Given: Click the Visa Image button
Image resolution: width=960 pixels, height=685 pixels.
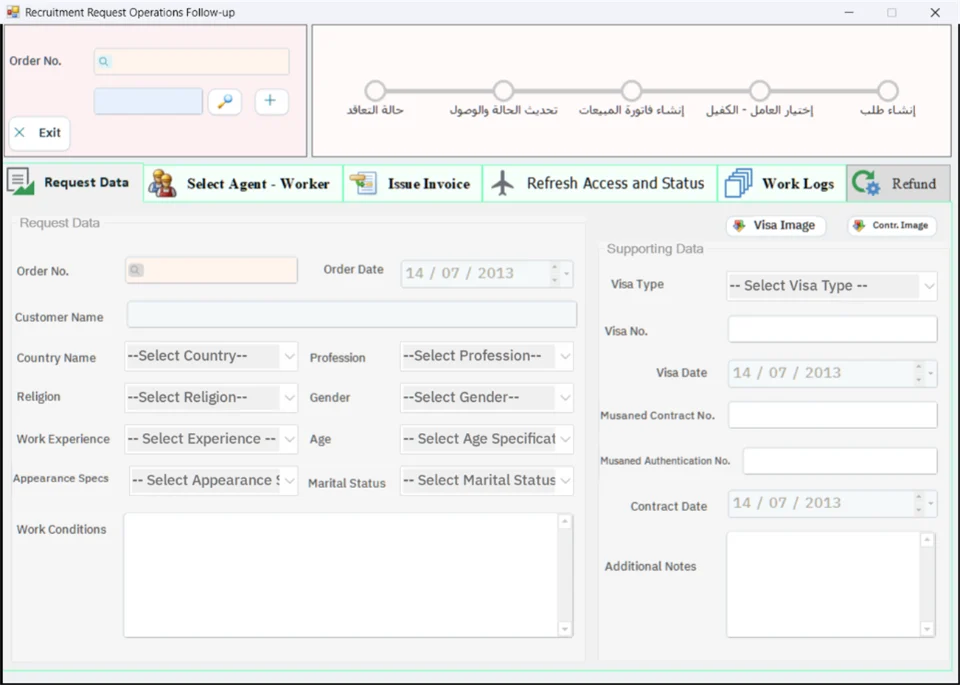Looking at the screenshot, I should pyautogui.click(x=776, y=225).
